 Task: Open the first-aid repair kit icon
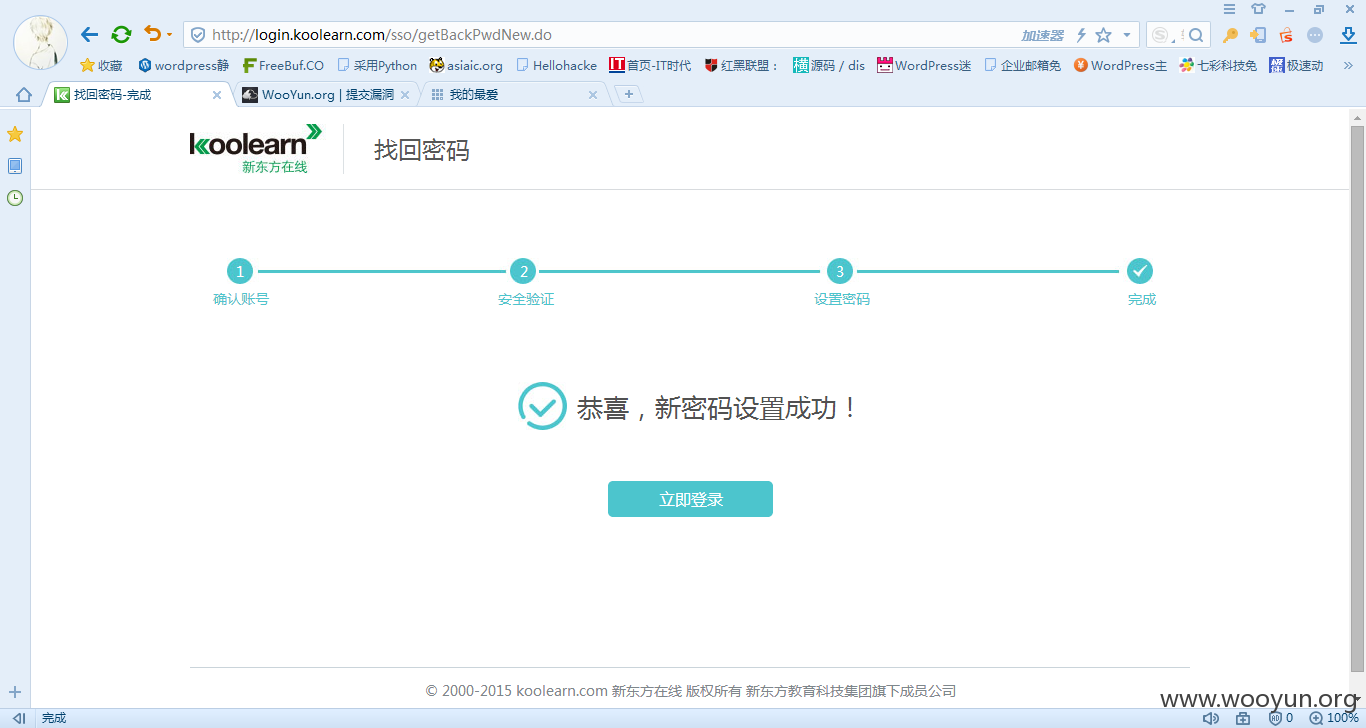point(1243,718)
